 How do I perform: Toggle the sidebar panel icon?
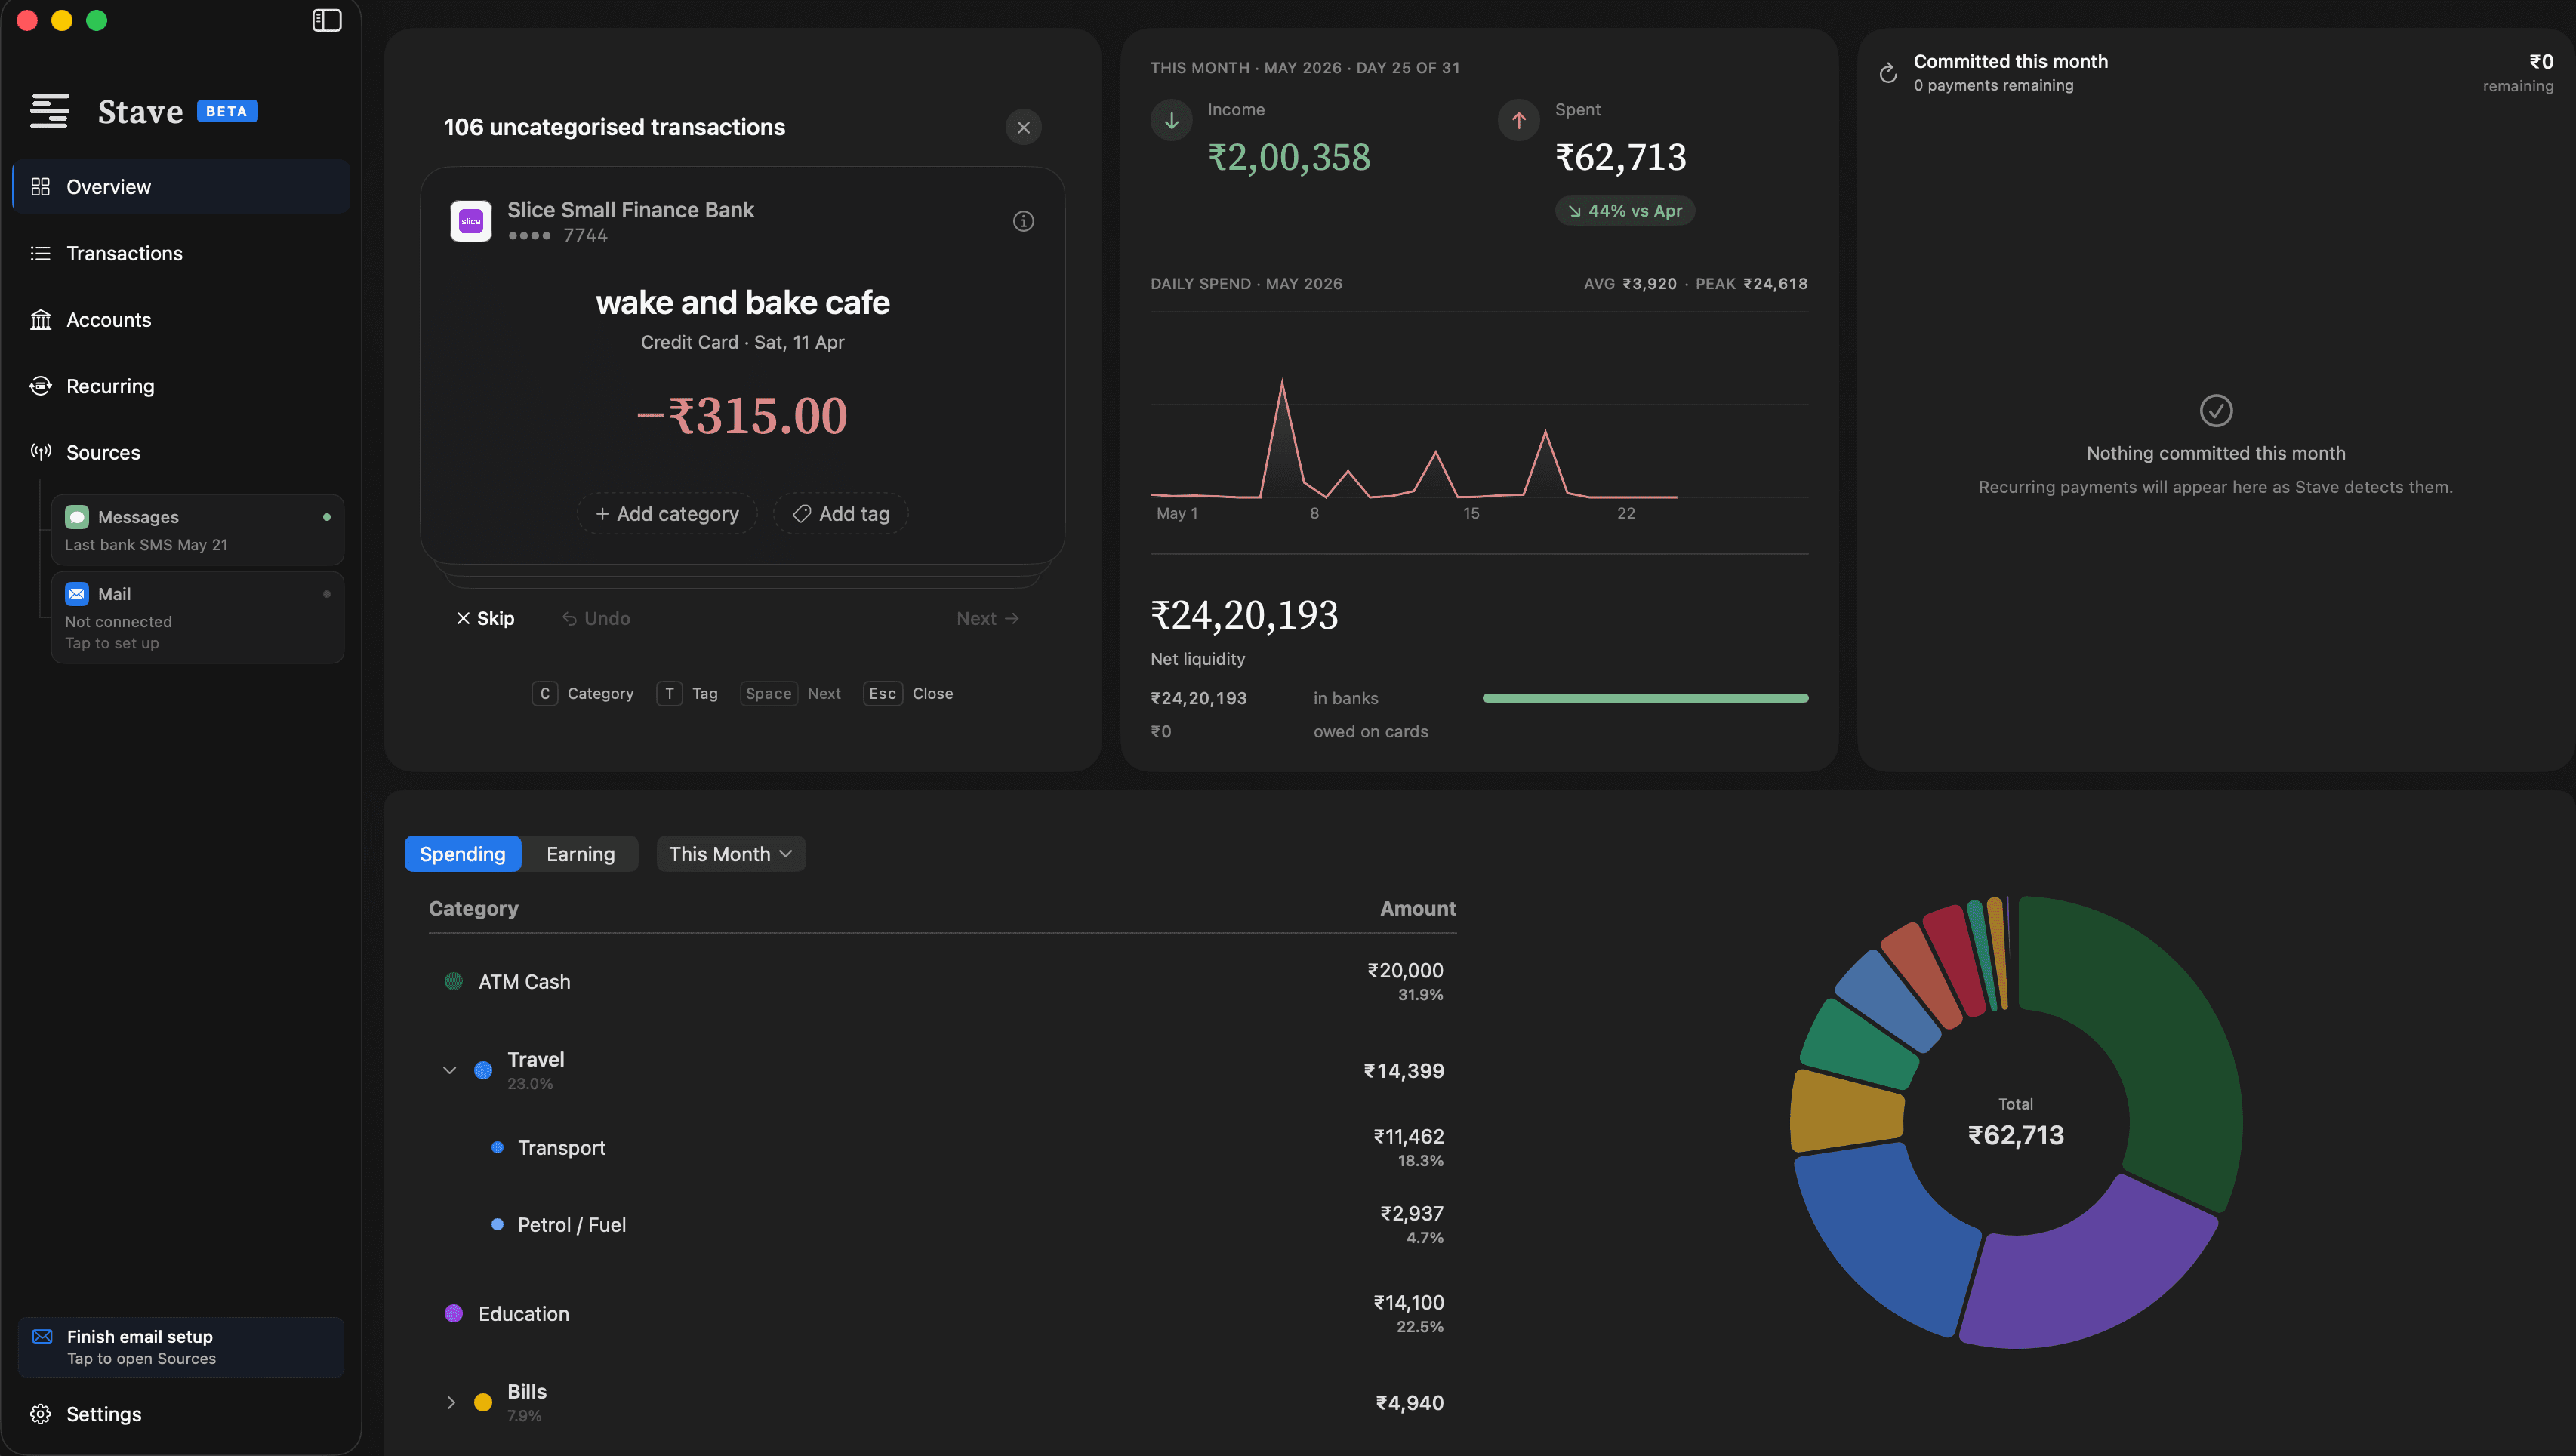tap(327, 20)
